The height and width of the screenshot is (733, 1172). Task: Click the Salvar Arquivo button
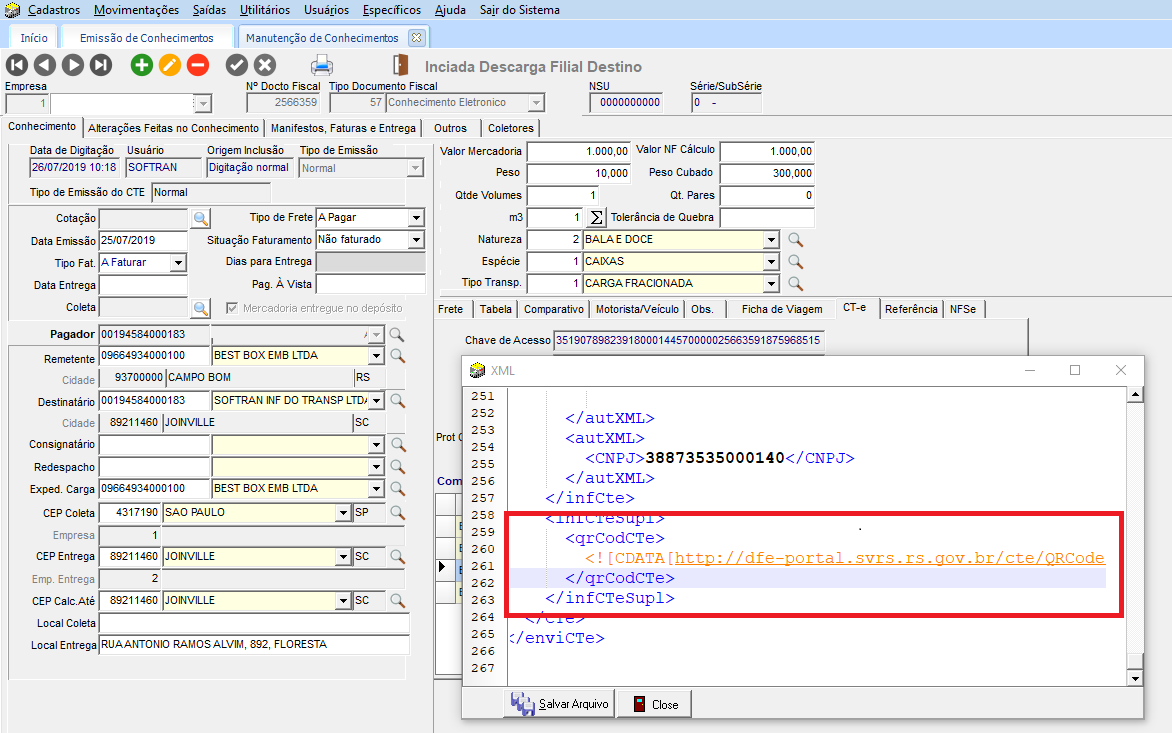559,704
